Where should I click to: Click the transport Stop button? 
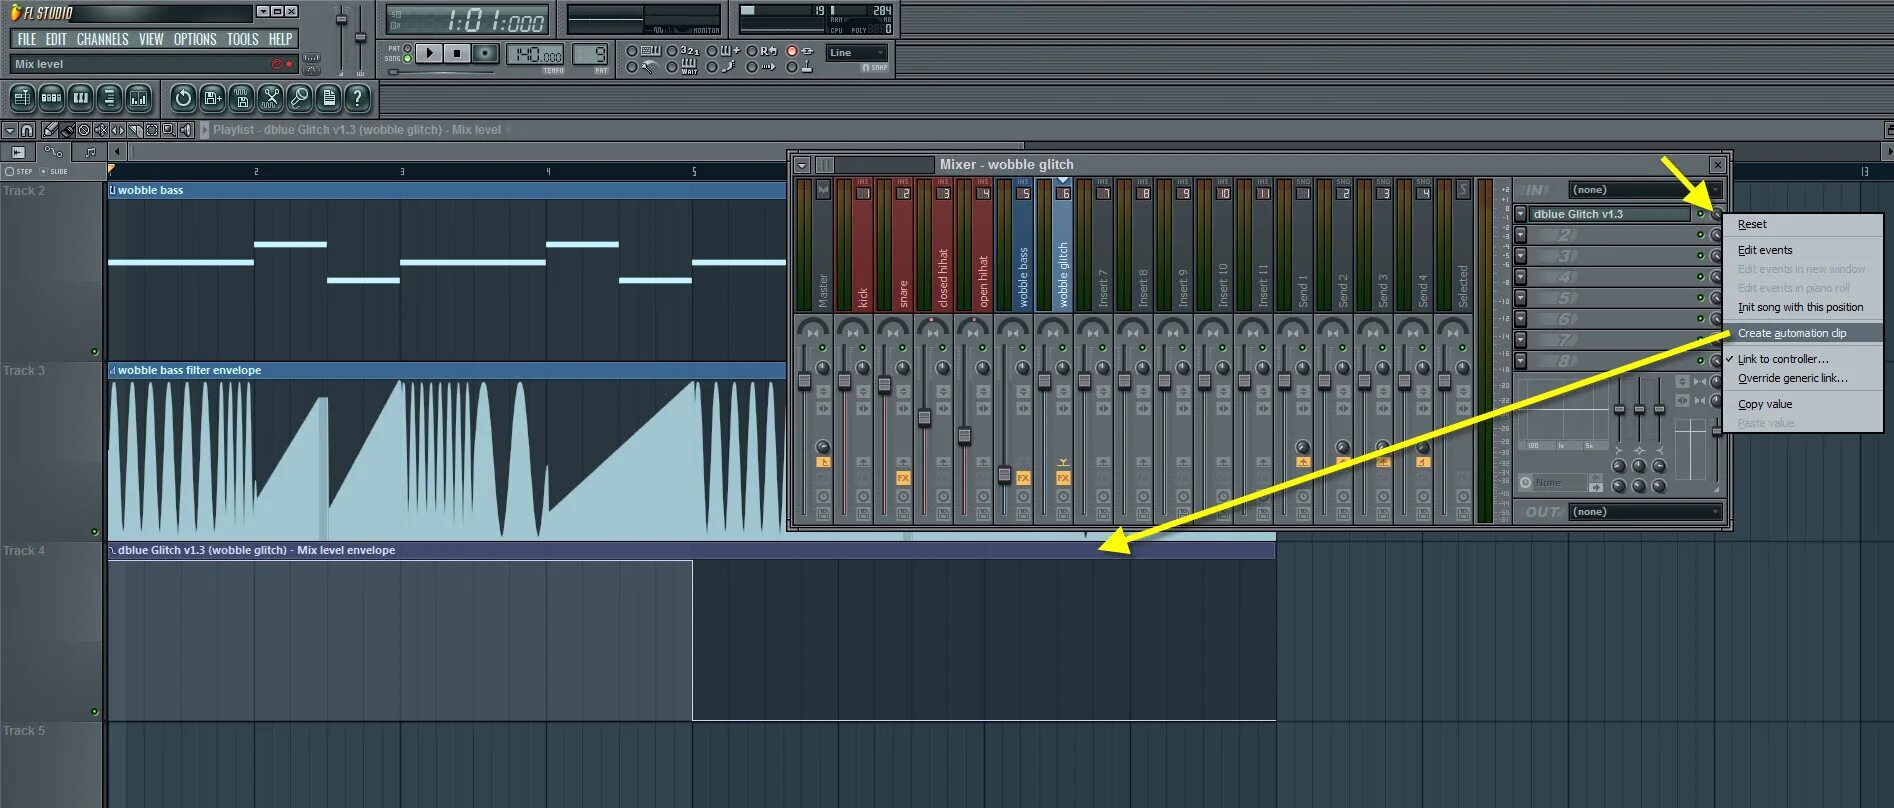[457, 53]
